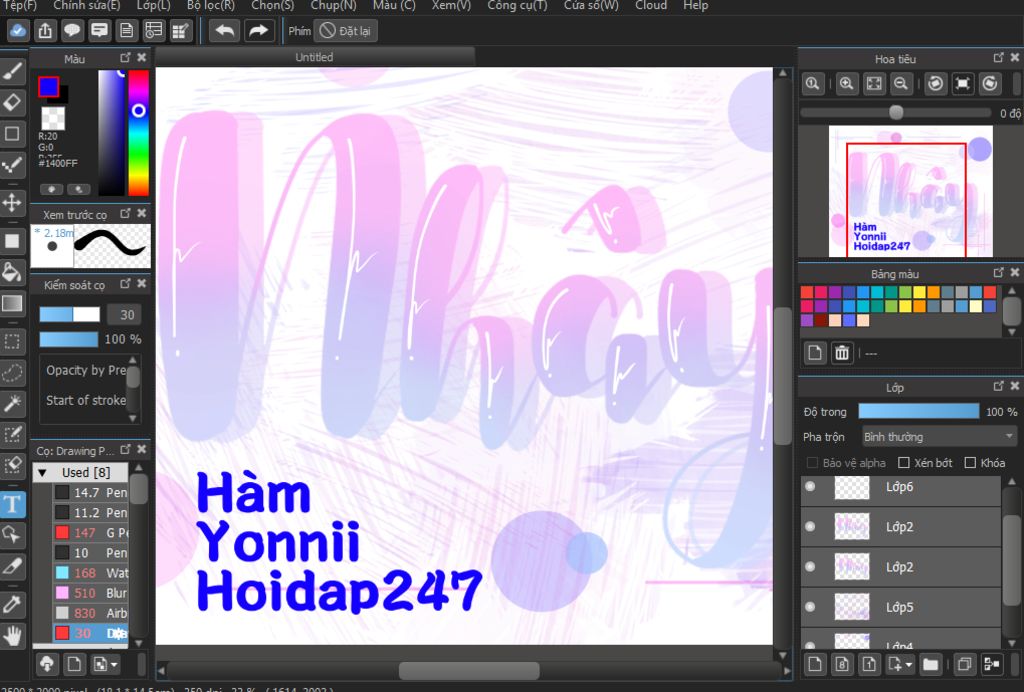
Task: Select the Eyedropper tool
Action: click(x=12, y=604)
